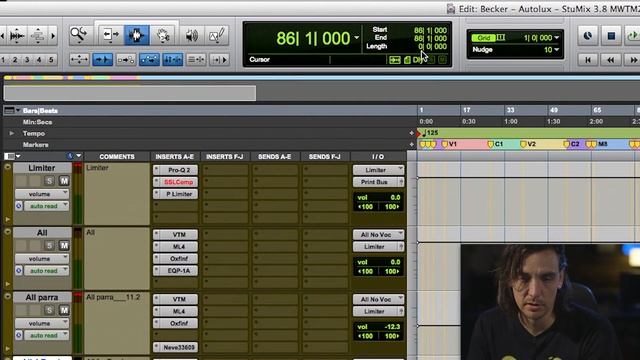Viewport: 640px width, 360px height.
Task: Click the horizontal zoom in arrow
Action: click(x=53, y=36)
